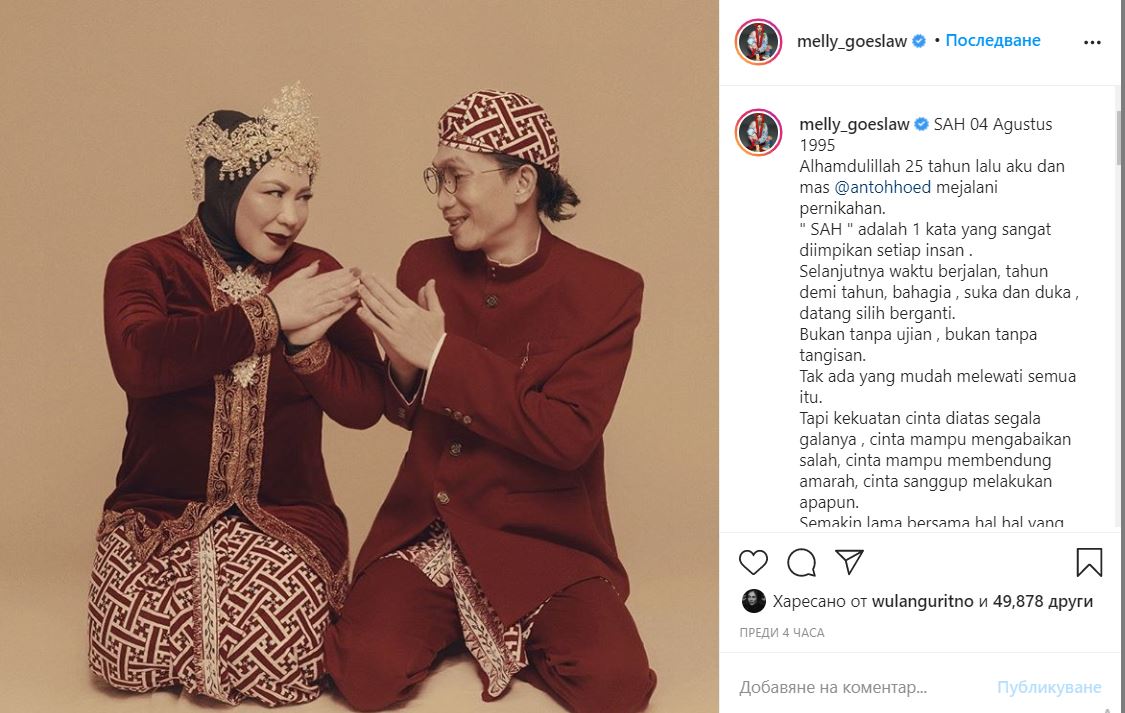Open melly_goeslaw header profile picture

pyautogui.click(x=758, y=42)
